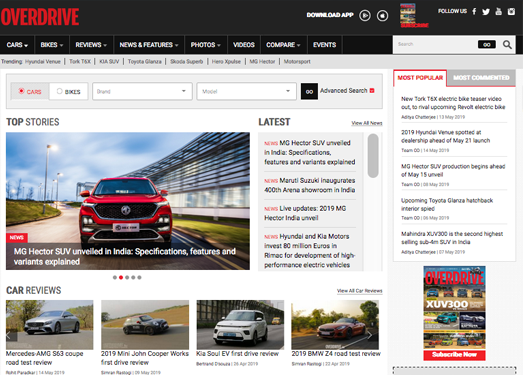Screen dimensions: 523x375
Task: Open New Tork T6X electric bike article
Action: coord(453,103)
